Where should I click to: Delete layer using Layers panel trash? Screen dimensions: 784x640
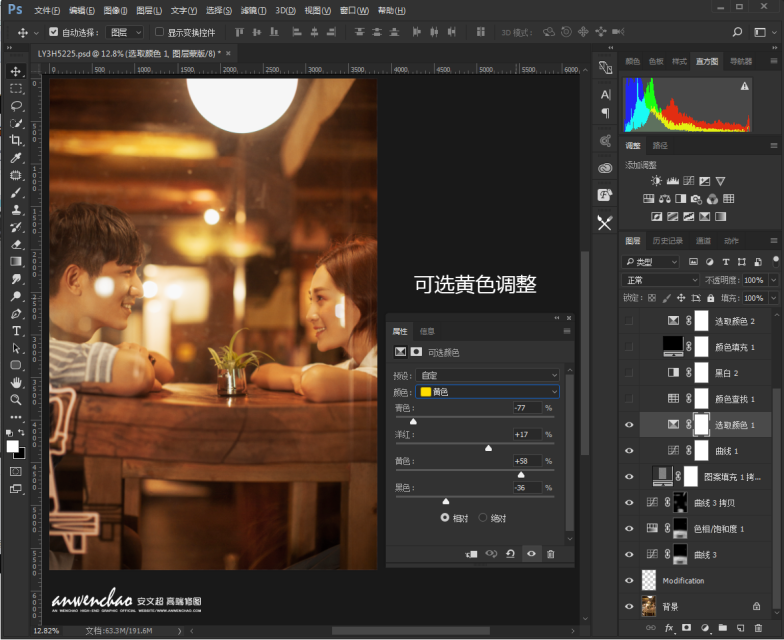pos(758,628)
